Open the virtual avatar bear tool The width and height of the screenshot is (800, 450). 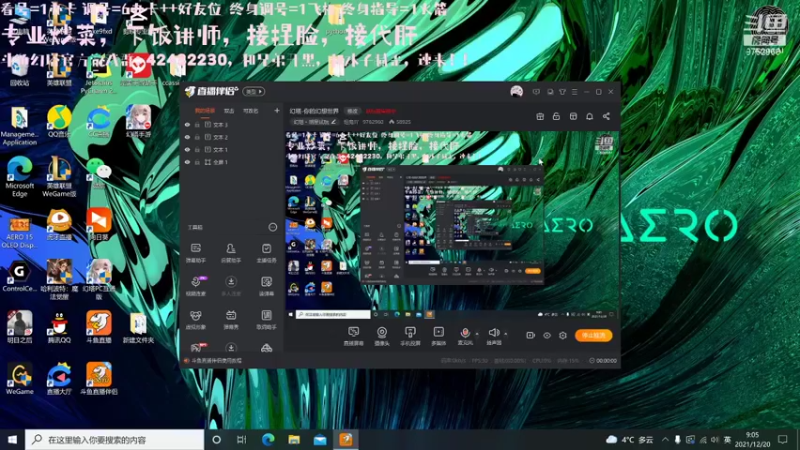[196, 319]
